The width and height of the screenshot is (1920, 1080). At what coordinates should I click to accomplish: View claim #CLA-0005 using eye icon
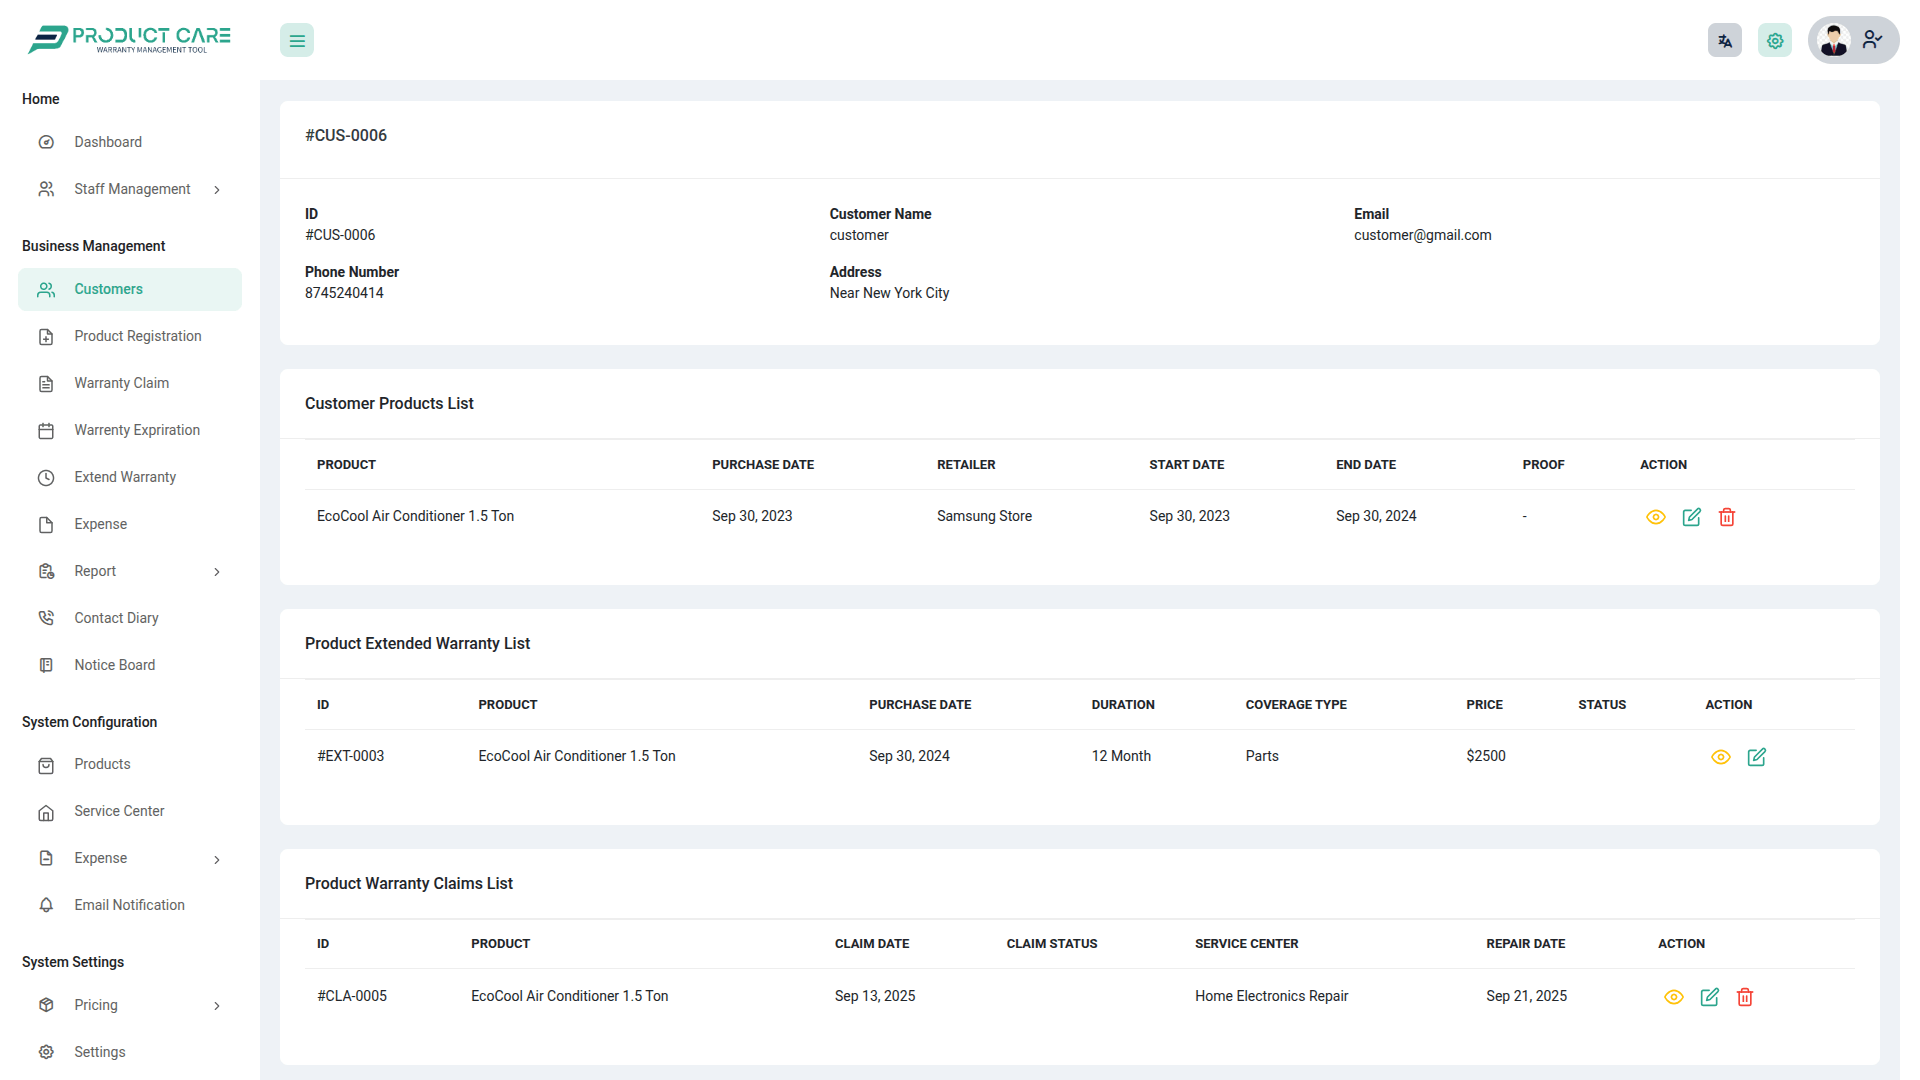(x=1674, y=997)
